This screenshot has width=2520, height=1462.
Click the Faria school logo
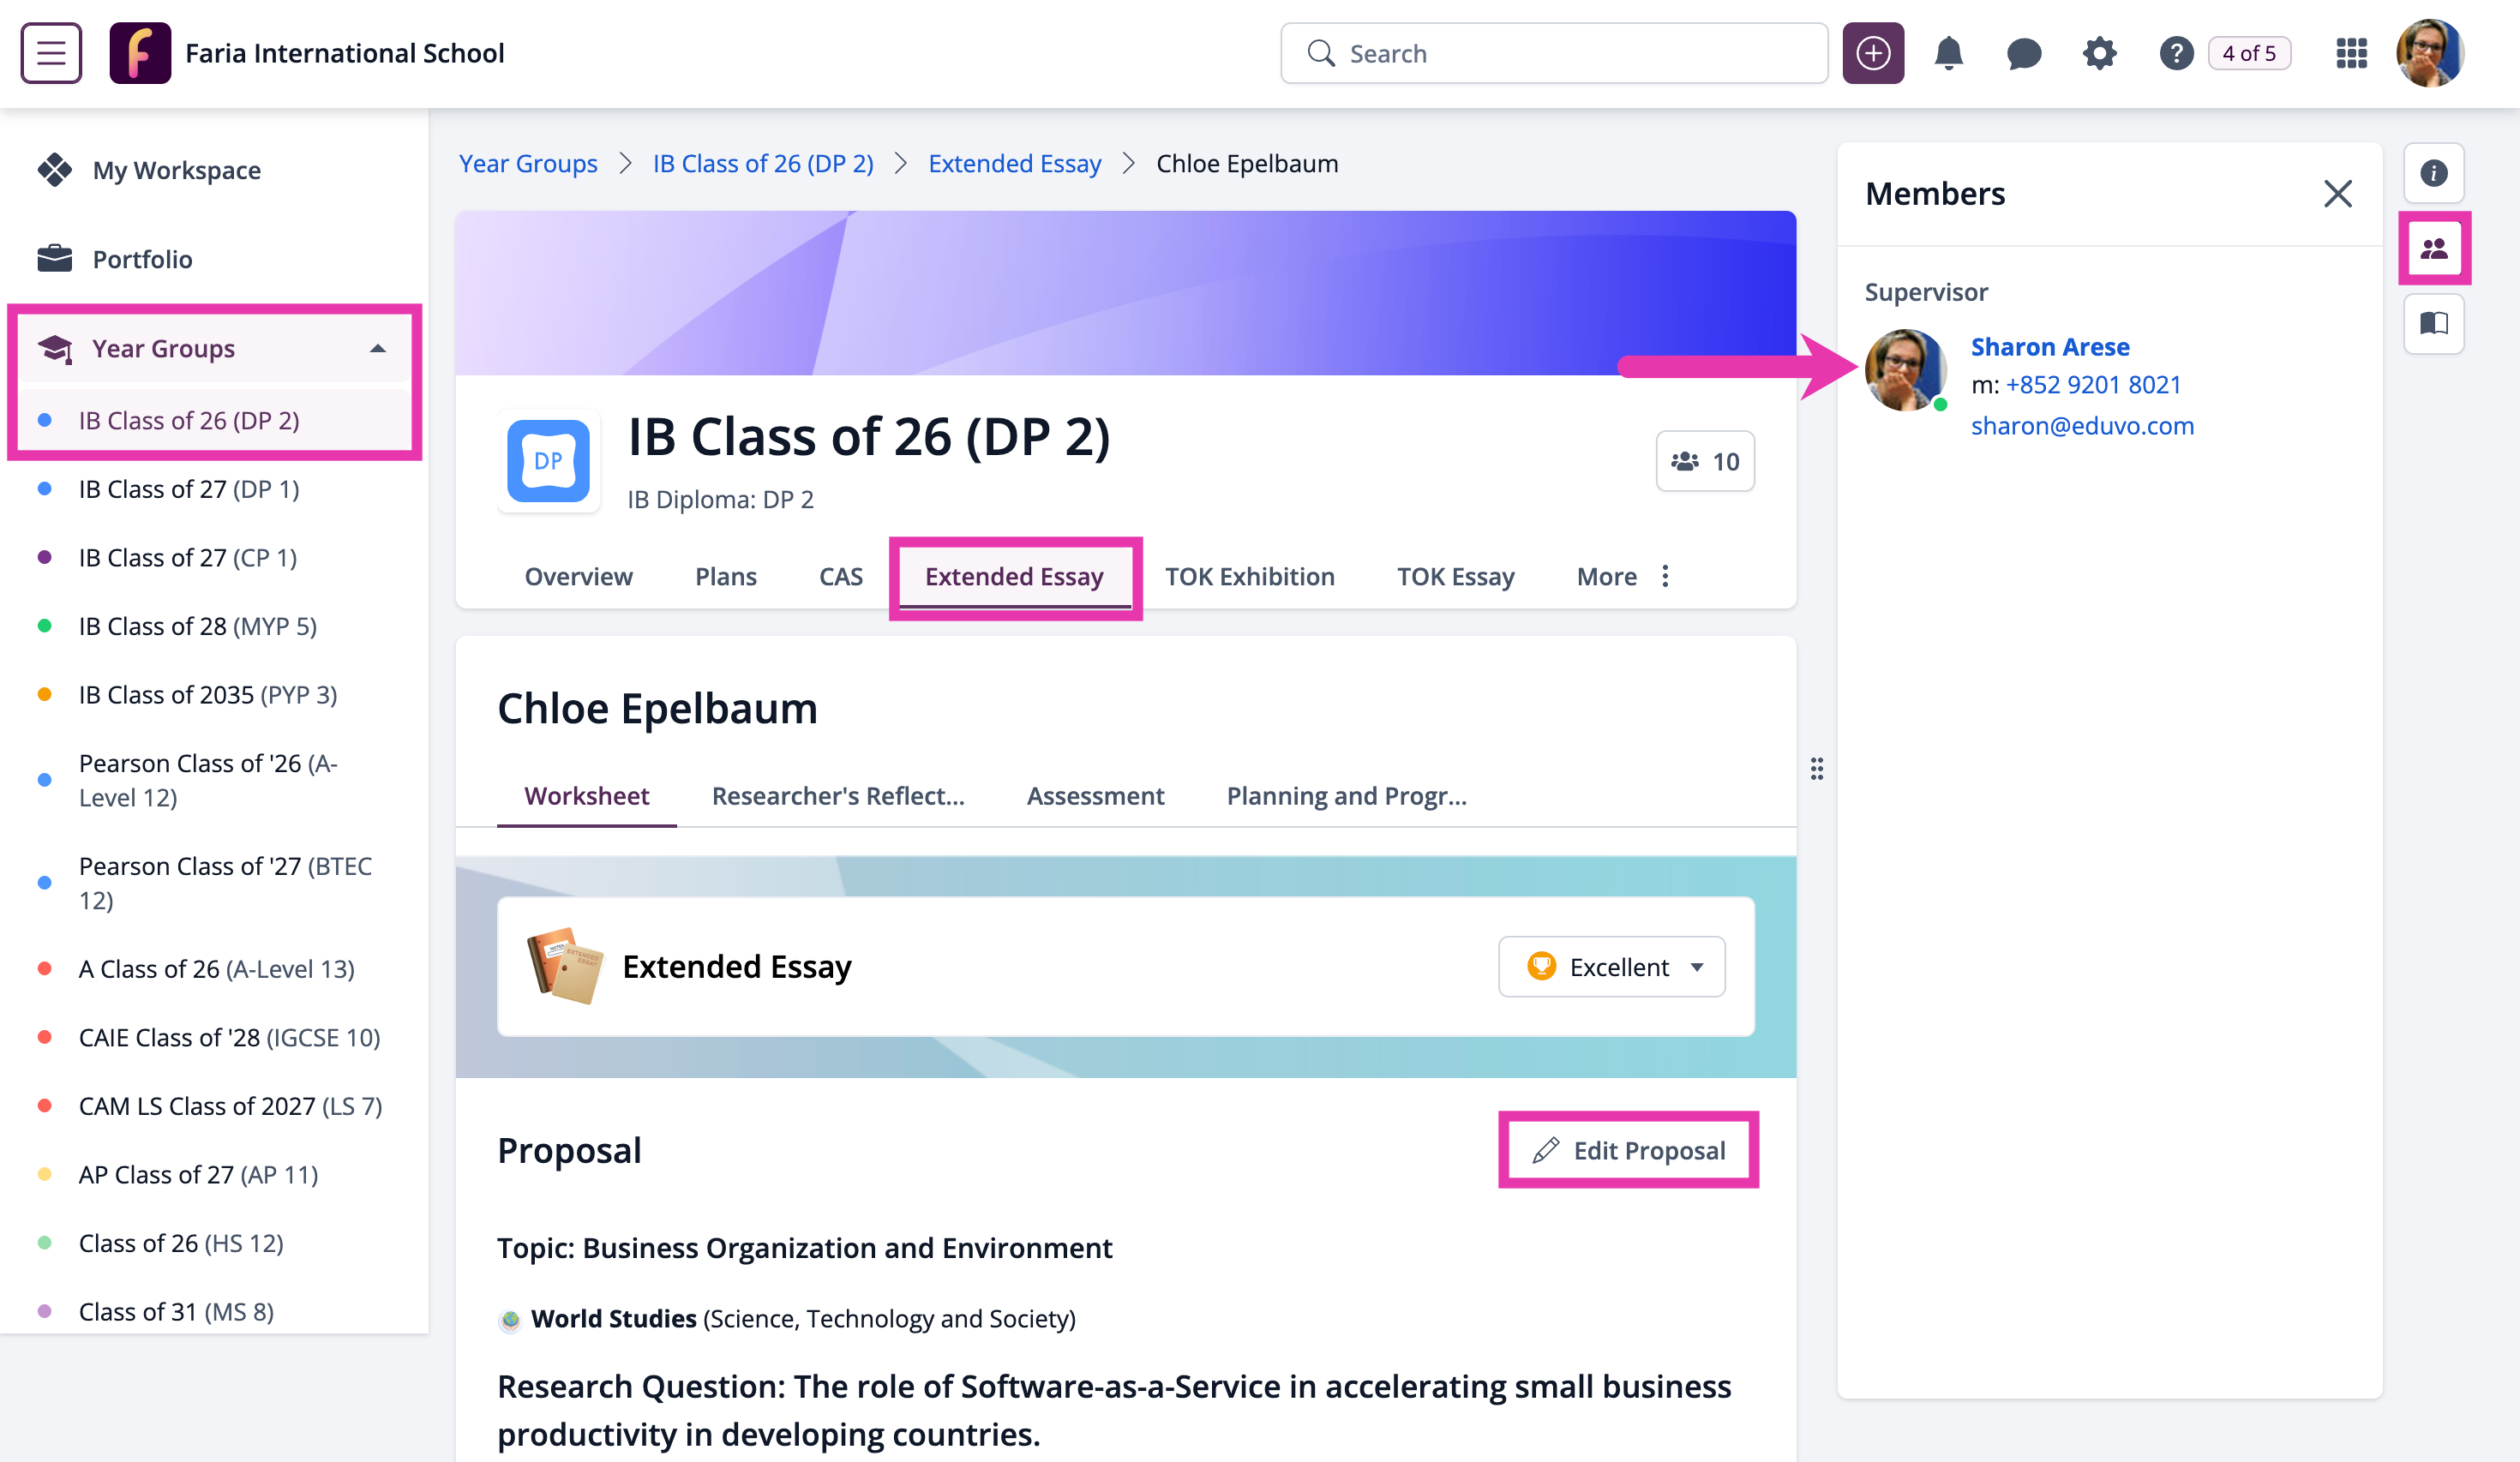point(140,53)
